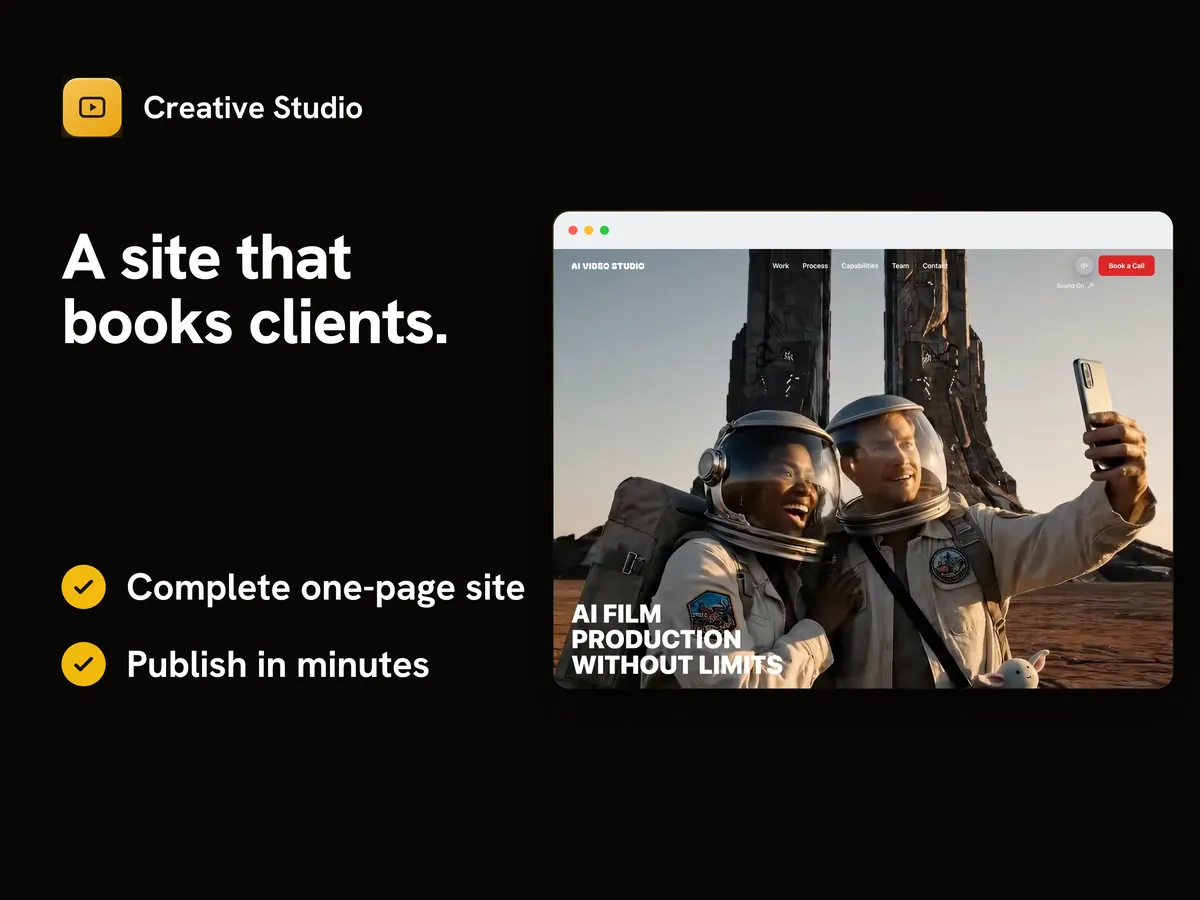Click the 'Publish in minutes' text
Viewport: 1200px width, 900px height.
pos(278,664)
